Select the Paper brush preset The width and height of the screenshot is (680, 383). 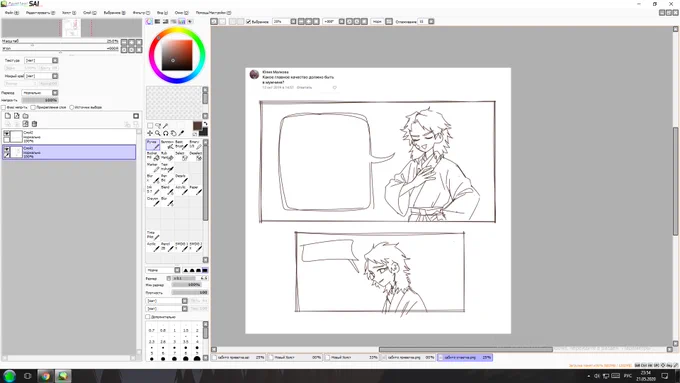click(x=196, y=190)
